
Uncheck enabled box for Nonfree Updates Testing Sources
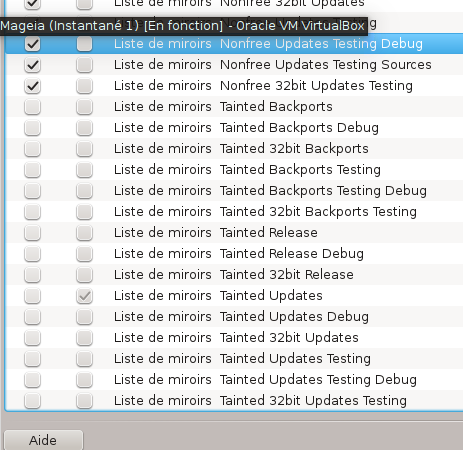33,65
